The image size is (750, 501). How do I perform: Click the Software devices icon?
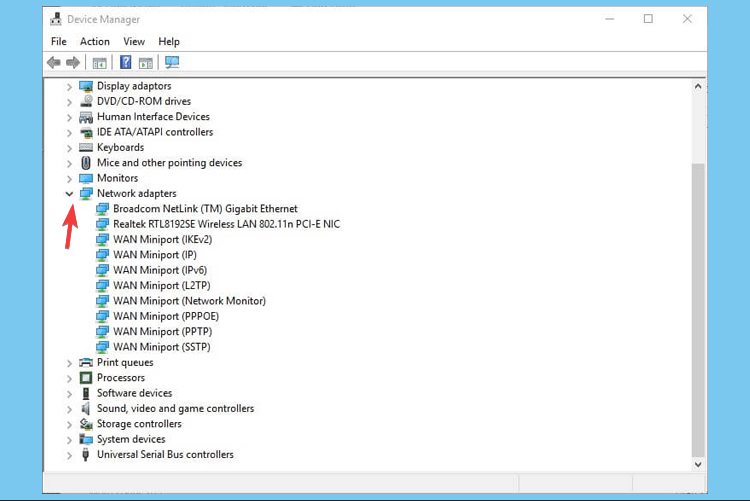pyautogui.click(x=86, y=393)
